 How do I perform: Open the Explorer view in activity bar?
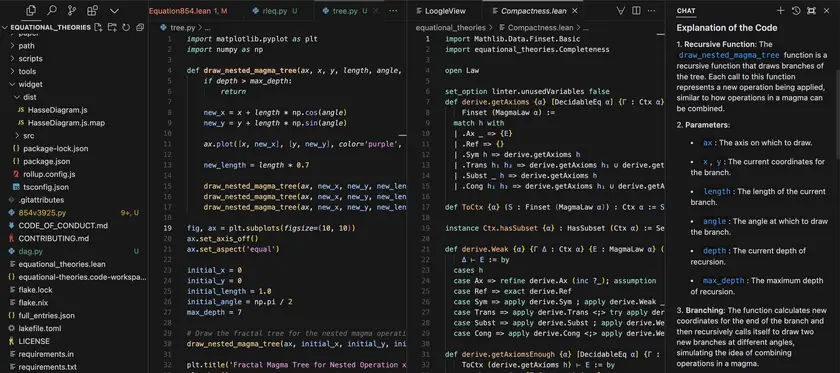click(31, 10)
